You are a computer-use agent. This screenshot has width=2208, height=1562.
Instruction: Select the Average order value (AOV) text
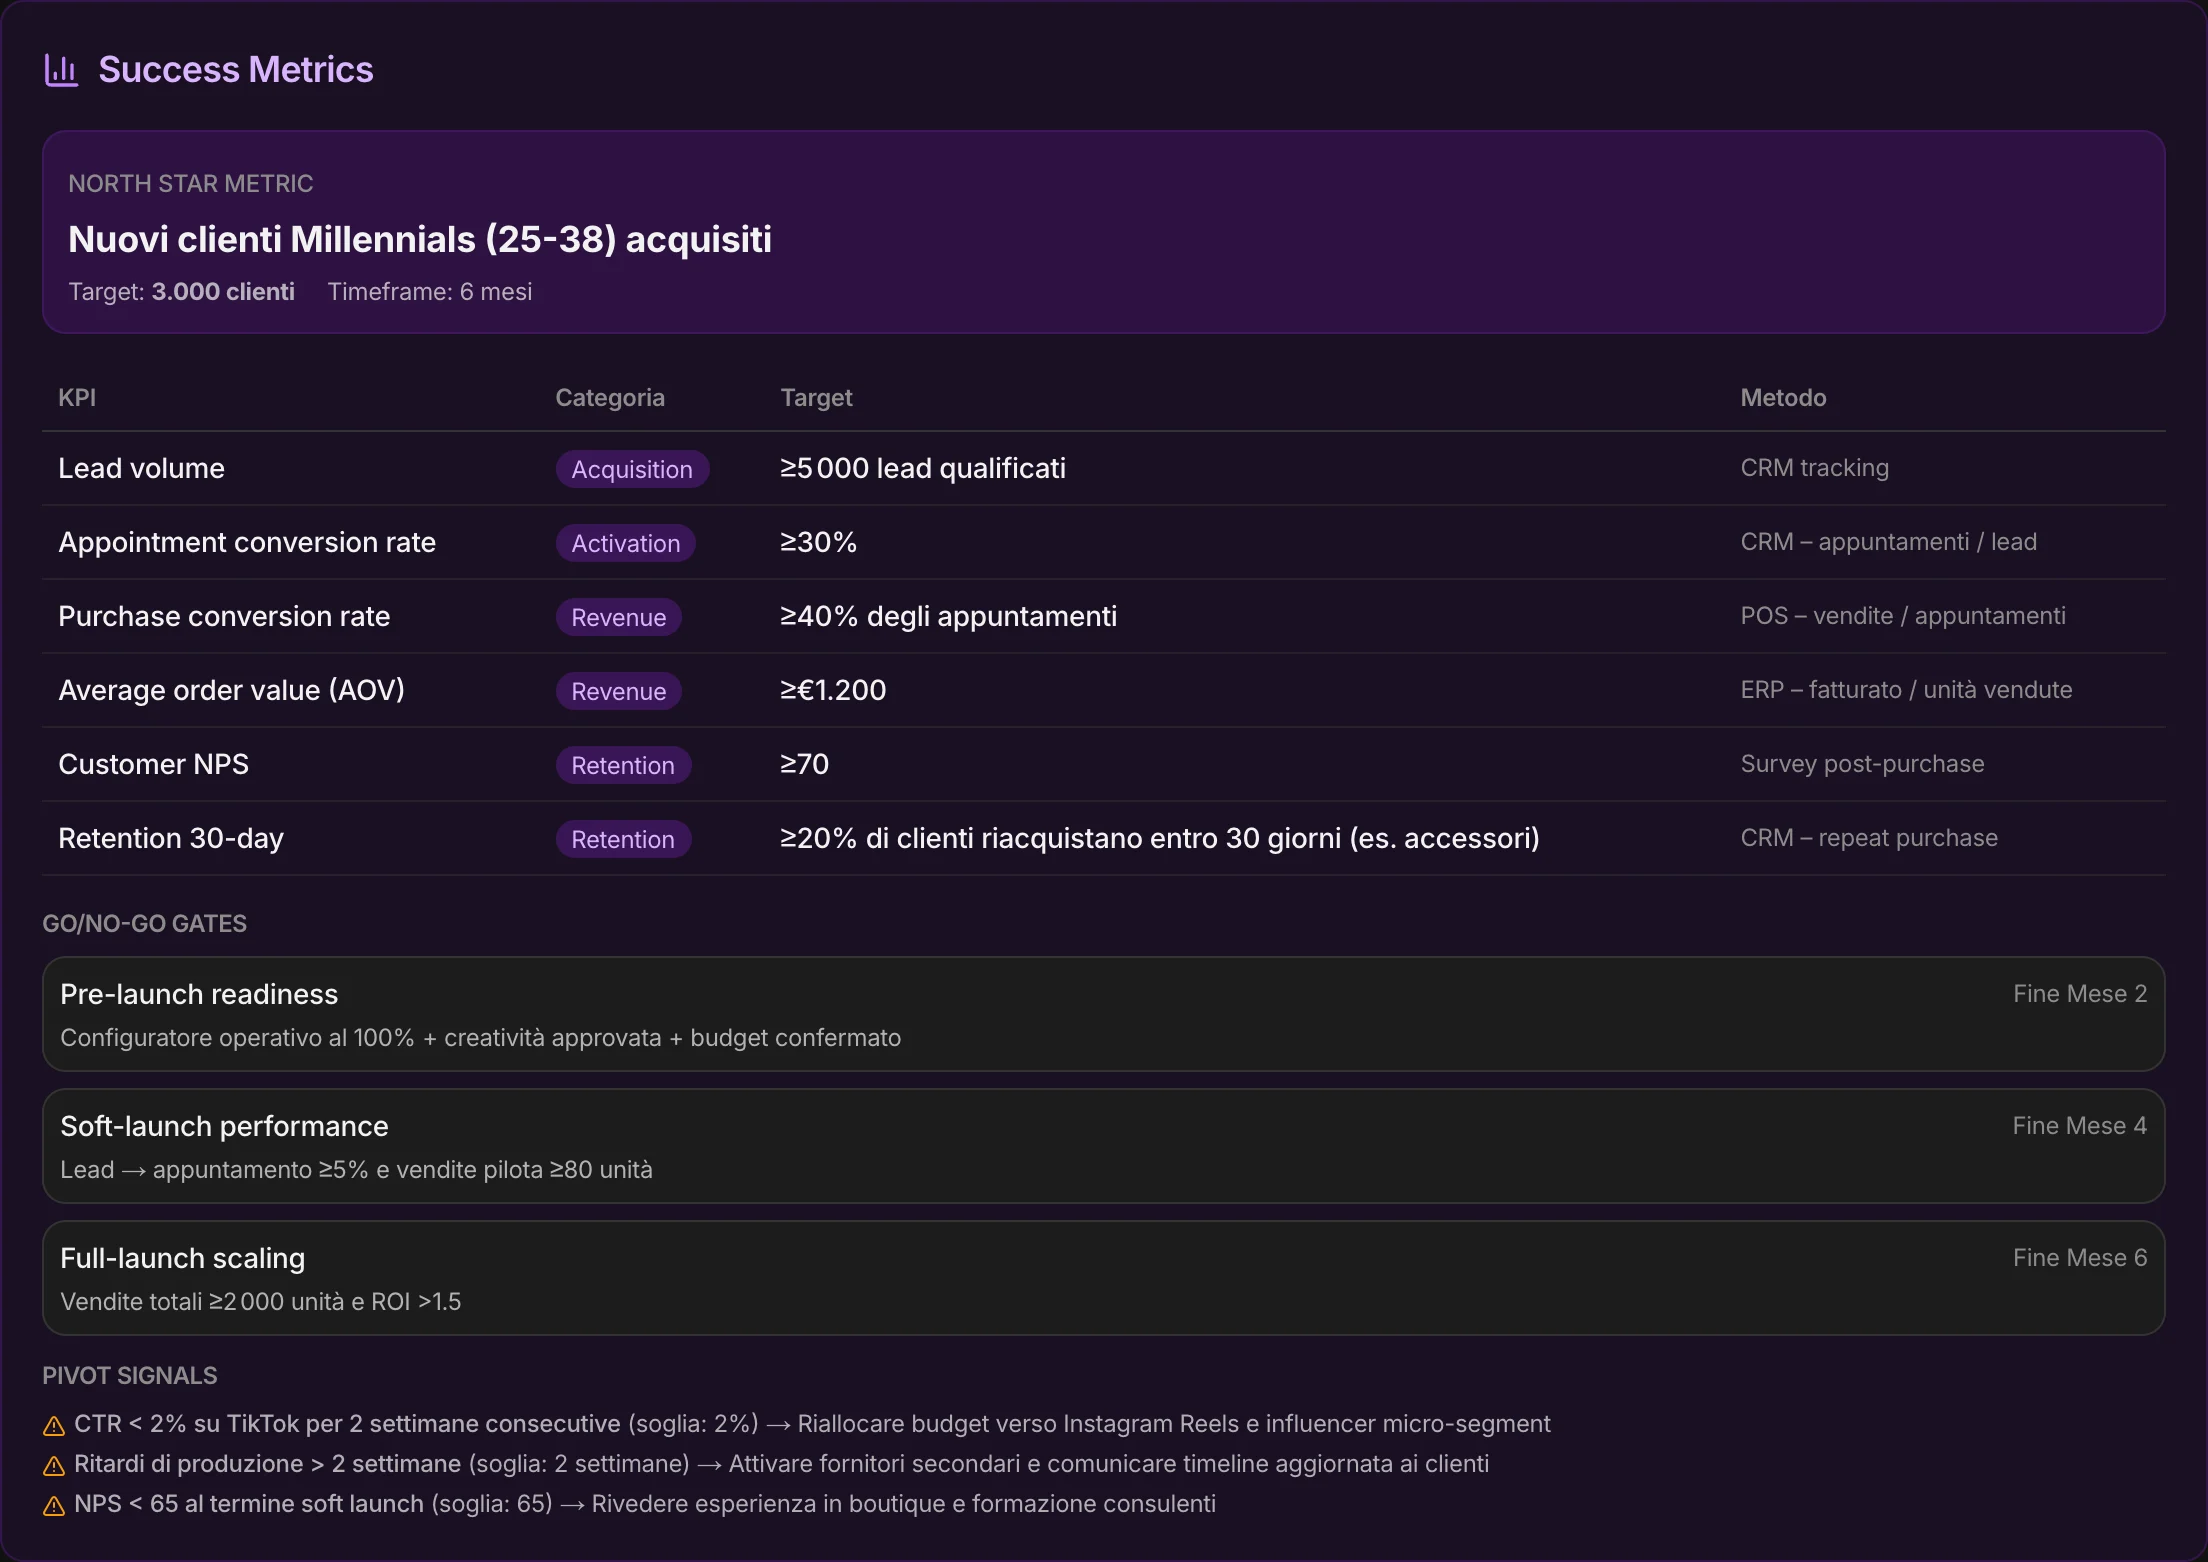click(x=231, y=690)
